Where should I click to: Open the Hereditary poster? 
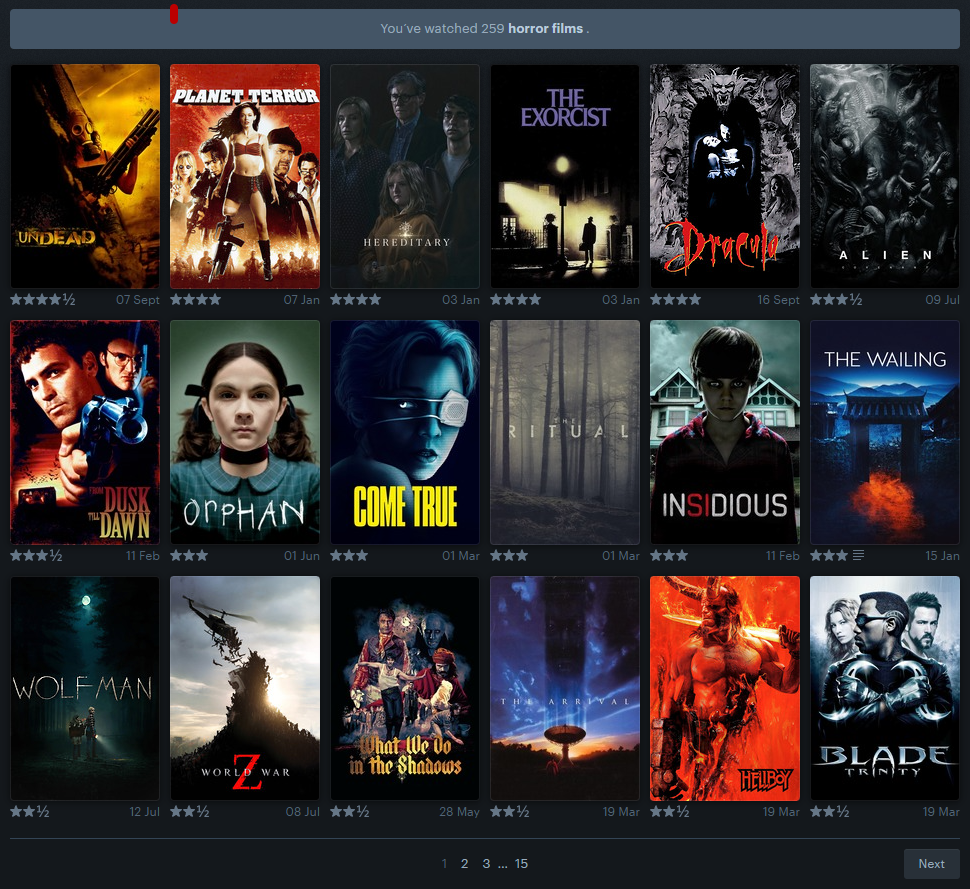(405, 176)
